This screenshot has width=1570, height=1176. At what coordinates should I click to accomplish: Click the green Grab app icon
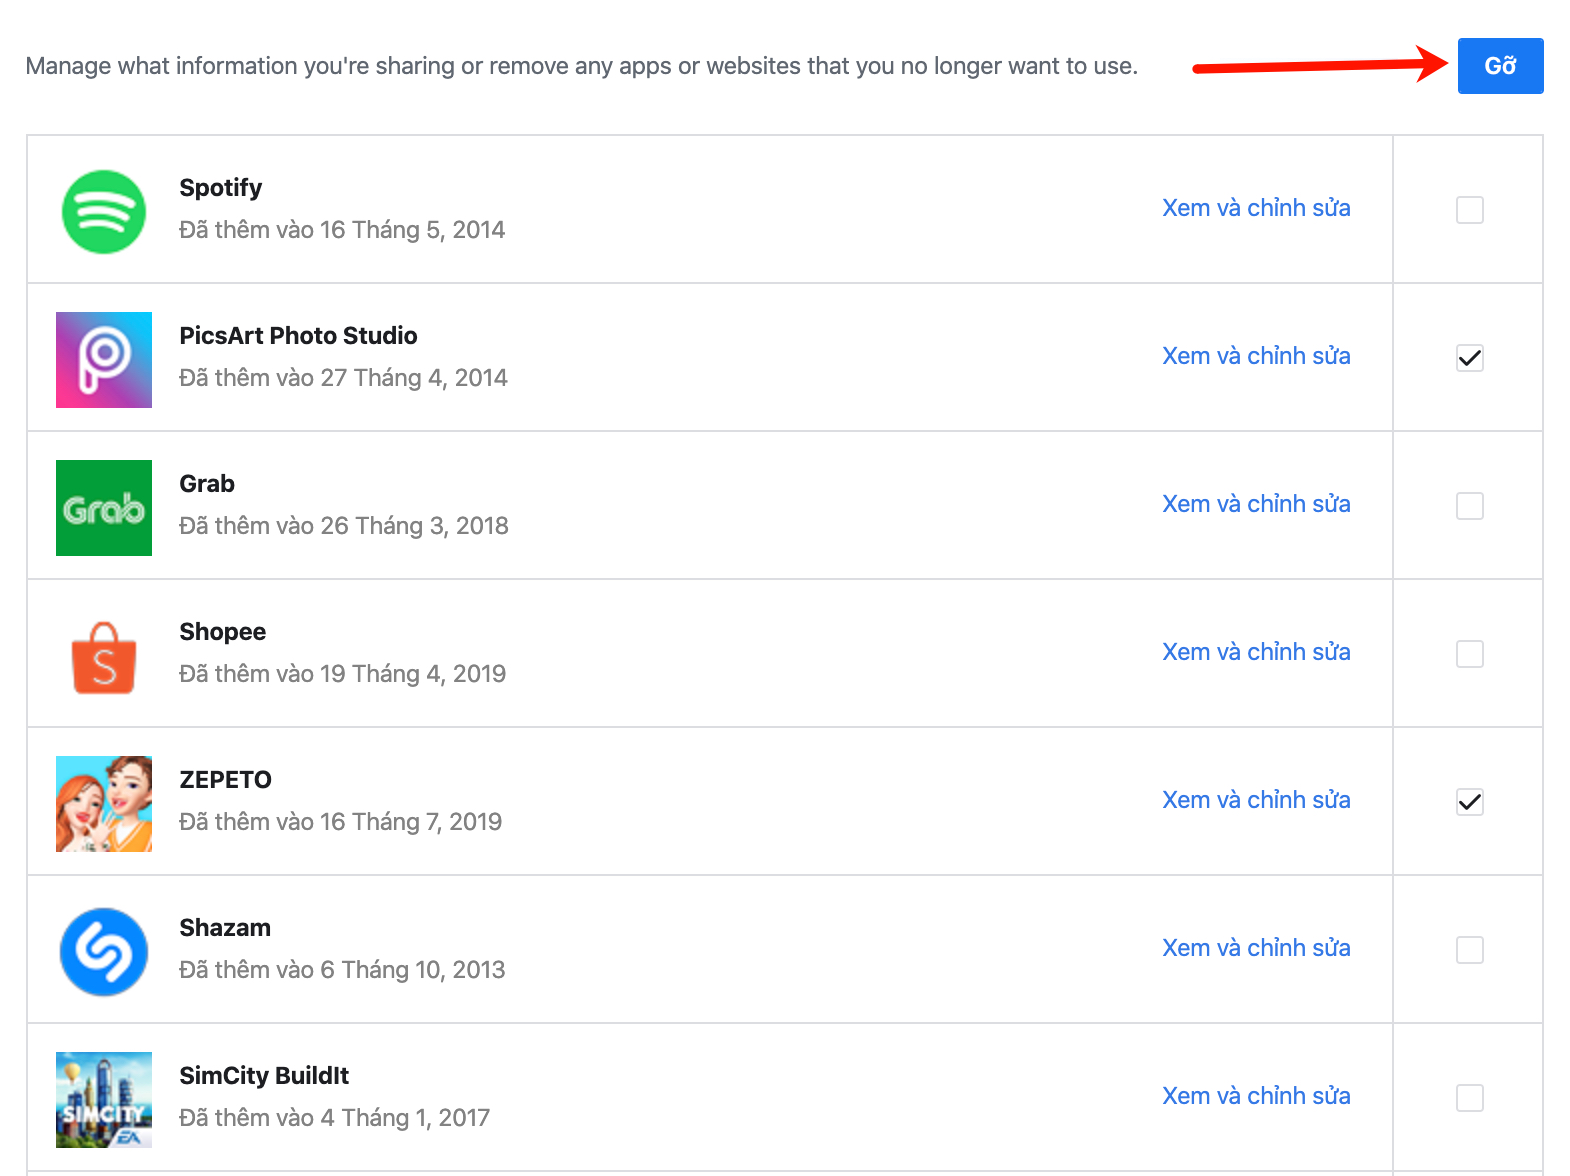104,508
